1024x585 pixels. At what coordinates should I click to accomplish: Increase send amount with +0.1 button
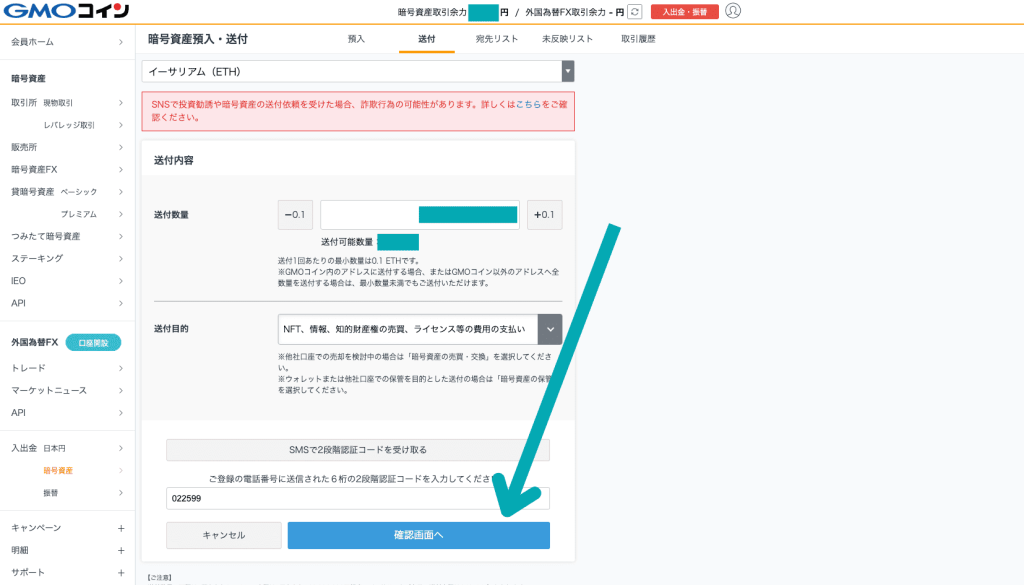click(544, 215)
